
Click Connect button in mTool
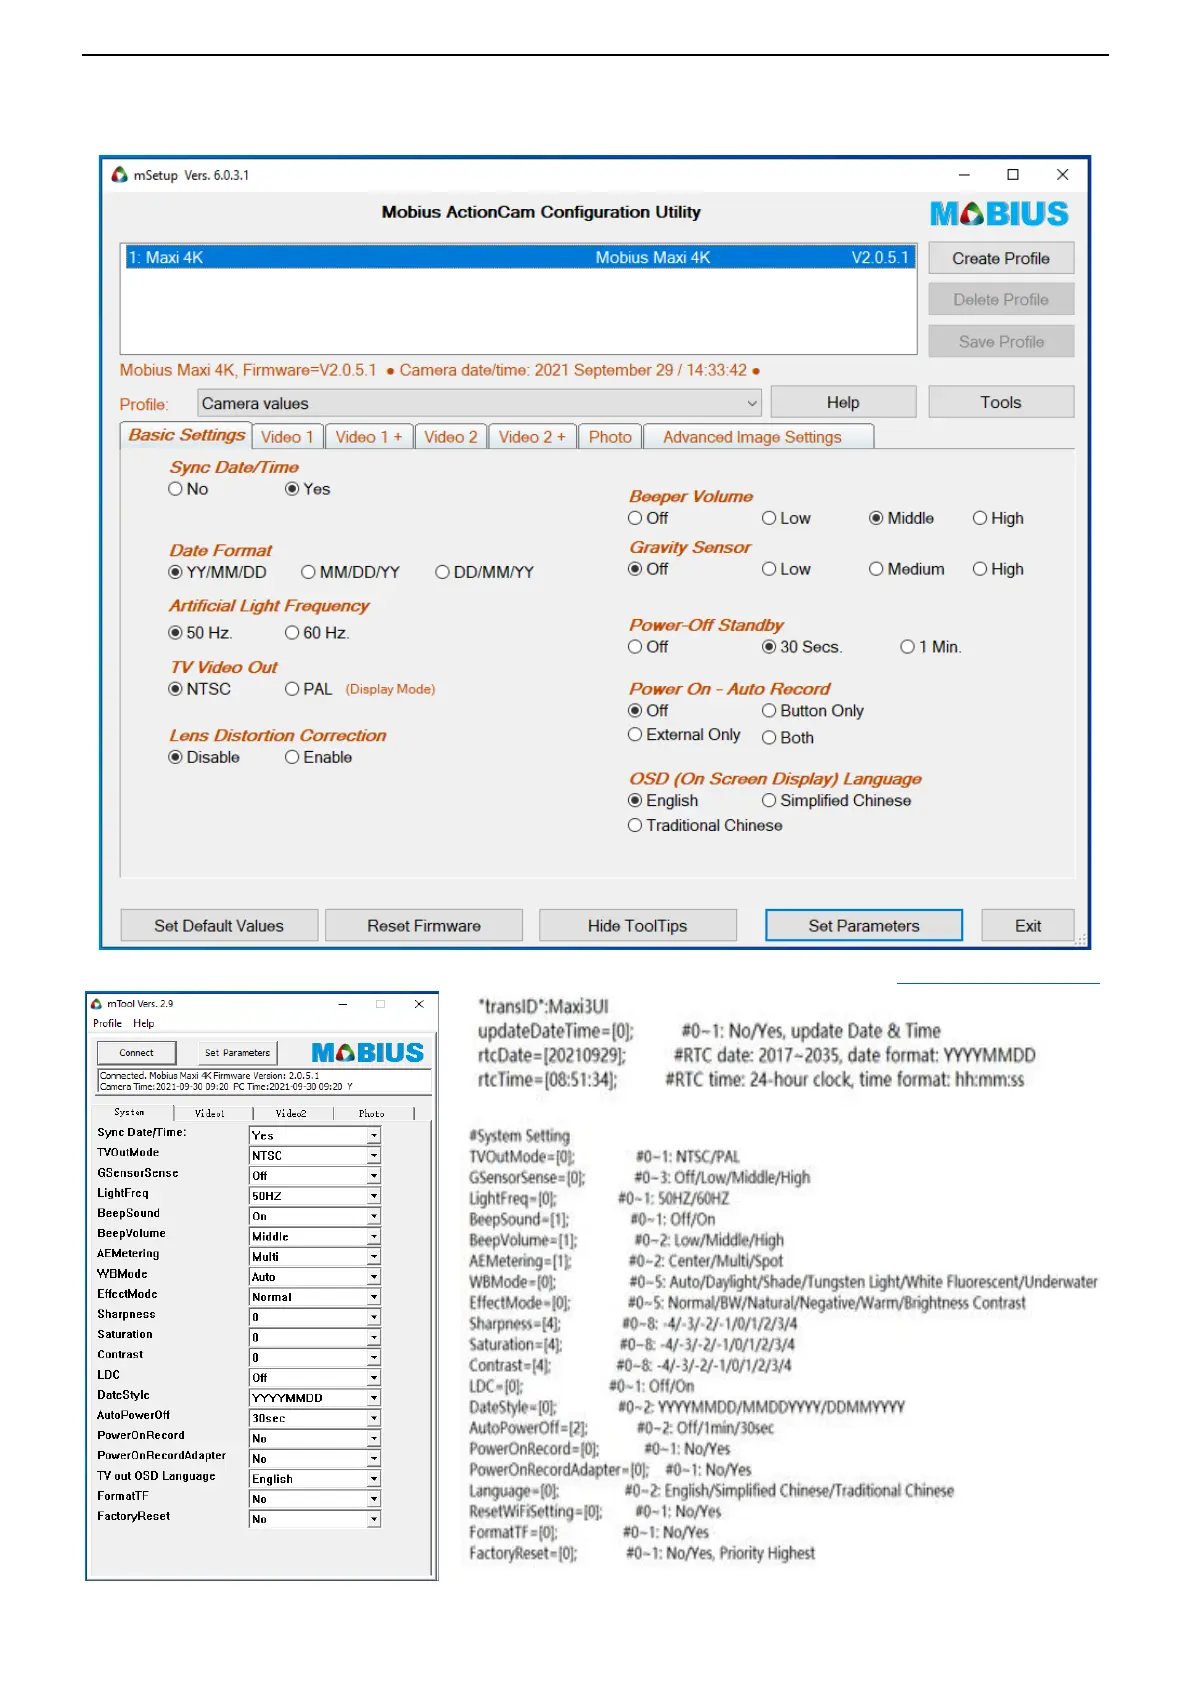137,1053
